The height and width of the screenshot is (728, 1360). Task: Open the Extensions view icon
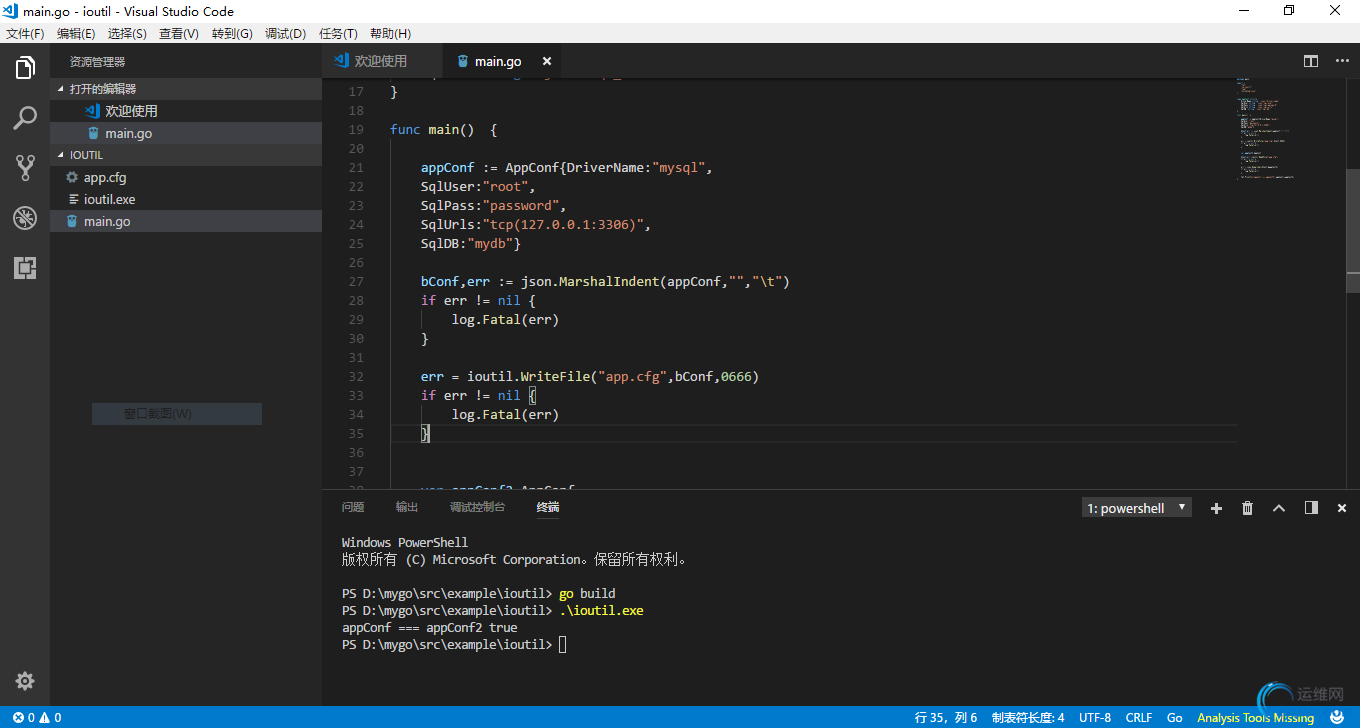[25, 267]
